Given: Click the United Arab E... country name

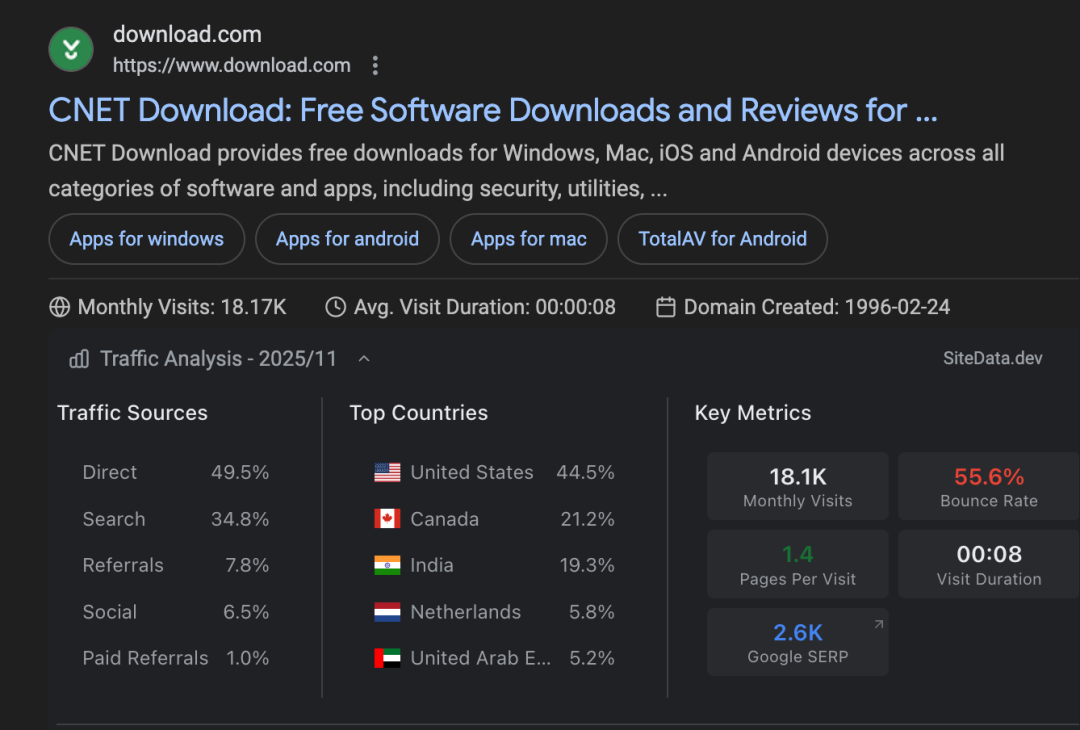Looking at the screenshot, I should (x=481, y=658).
